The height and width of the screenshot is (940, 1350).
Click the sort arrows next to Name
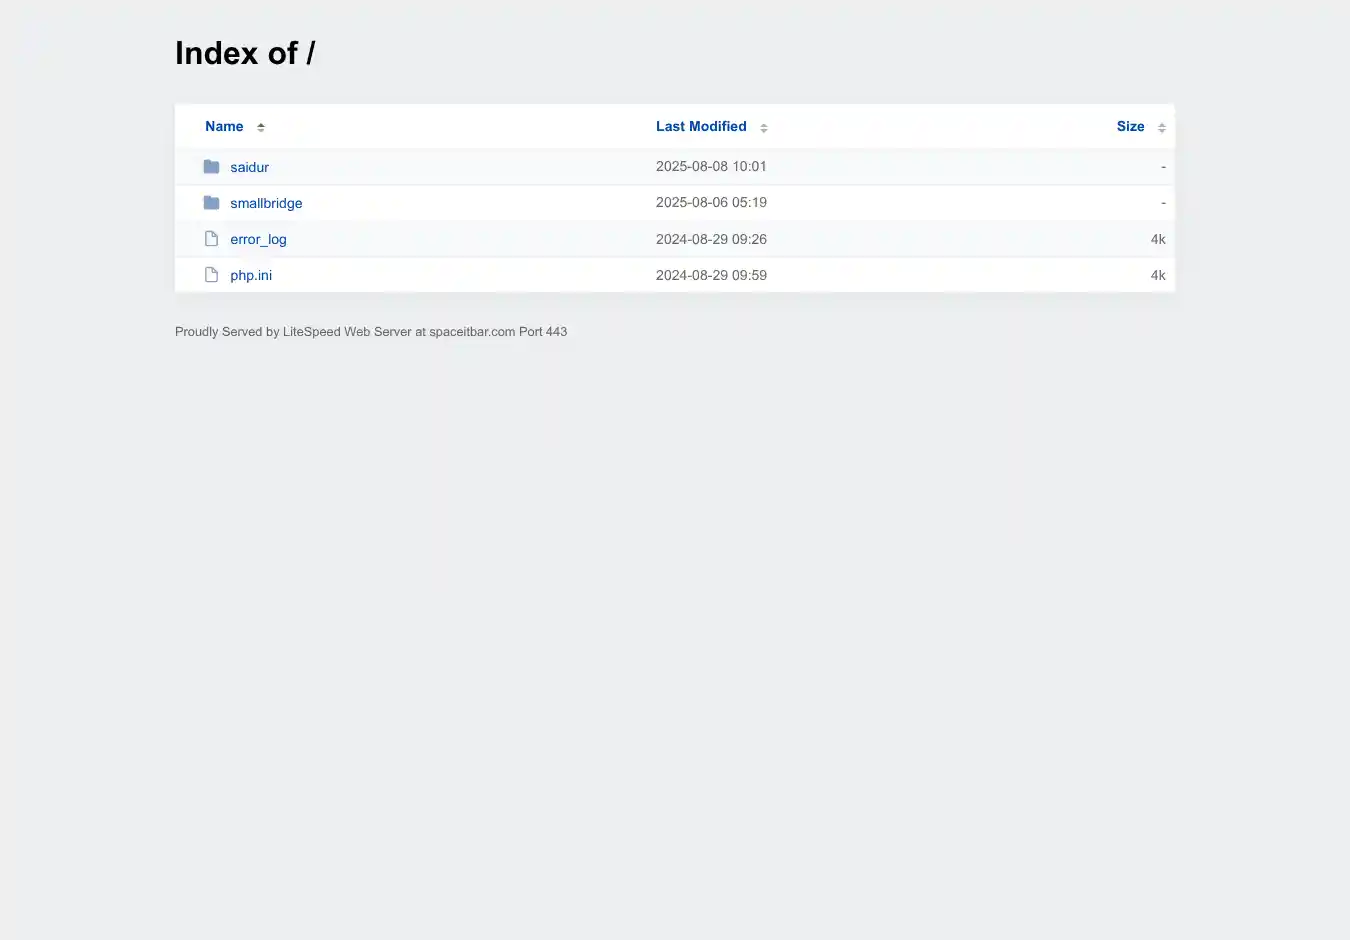click(x=261, y=127)
